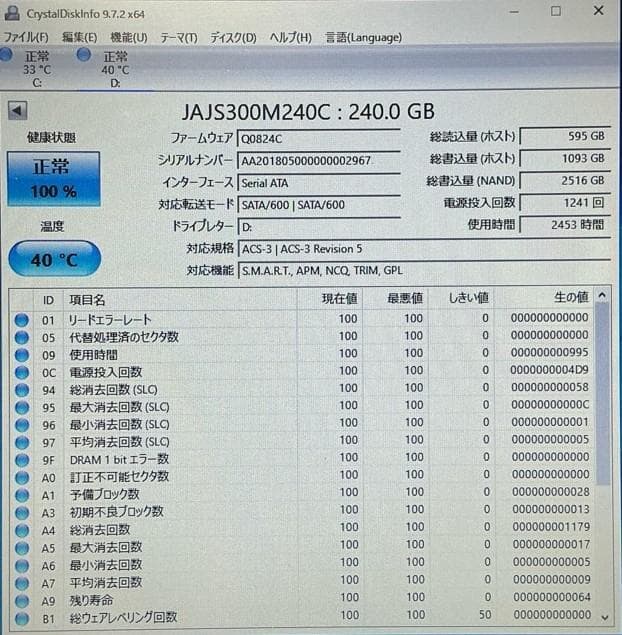Click the 現在値 column header
This screenshot has height=635, width=622.
click(x=329, y=300)
